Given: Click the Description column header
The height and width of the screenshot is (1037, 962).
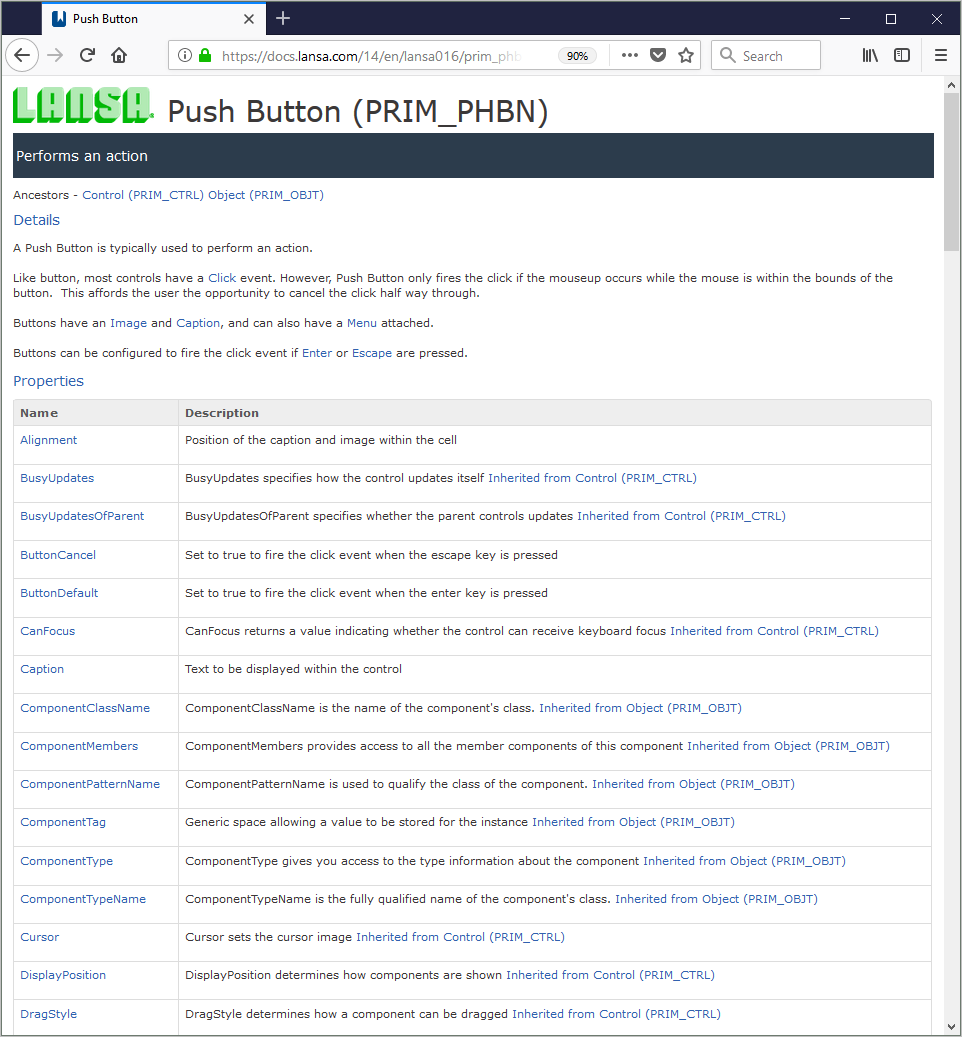Looking at the screenshot, I should coord(222,413).
